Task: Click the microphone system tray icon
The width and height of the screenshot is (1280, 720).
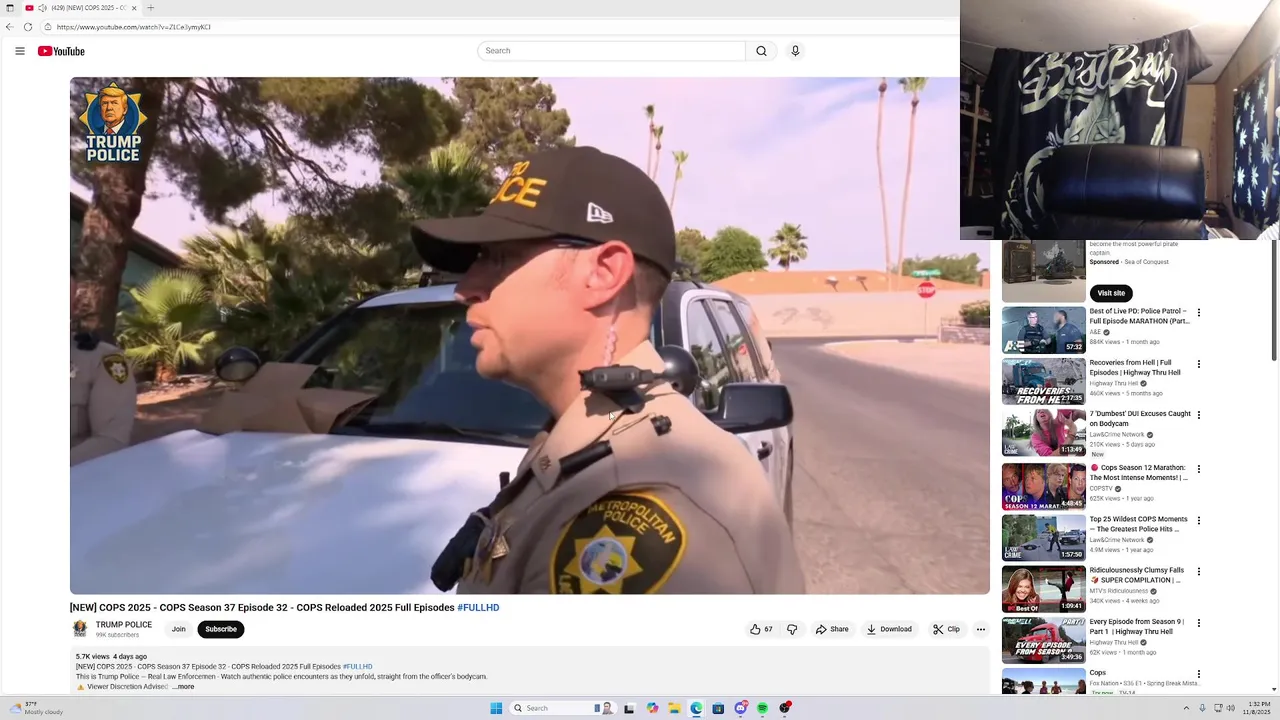Action: pos(1203,708)
